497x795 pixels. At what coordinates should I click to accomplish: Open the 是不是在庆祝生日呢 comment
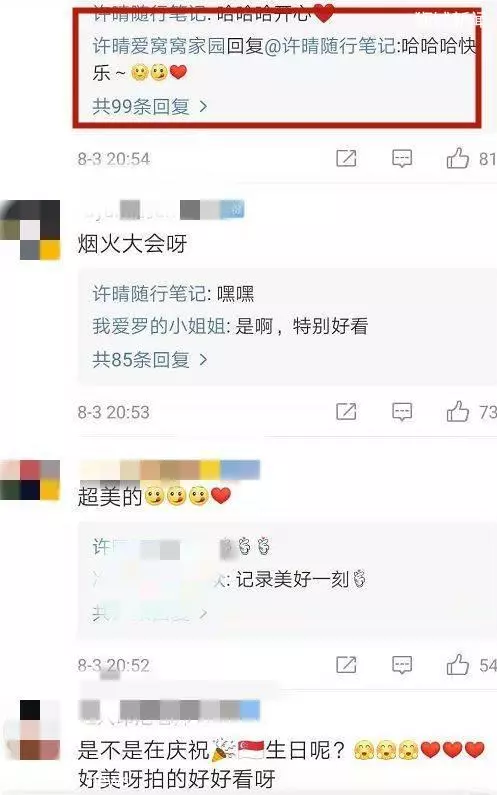click(281, 764)
